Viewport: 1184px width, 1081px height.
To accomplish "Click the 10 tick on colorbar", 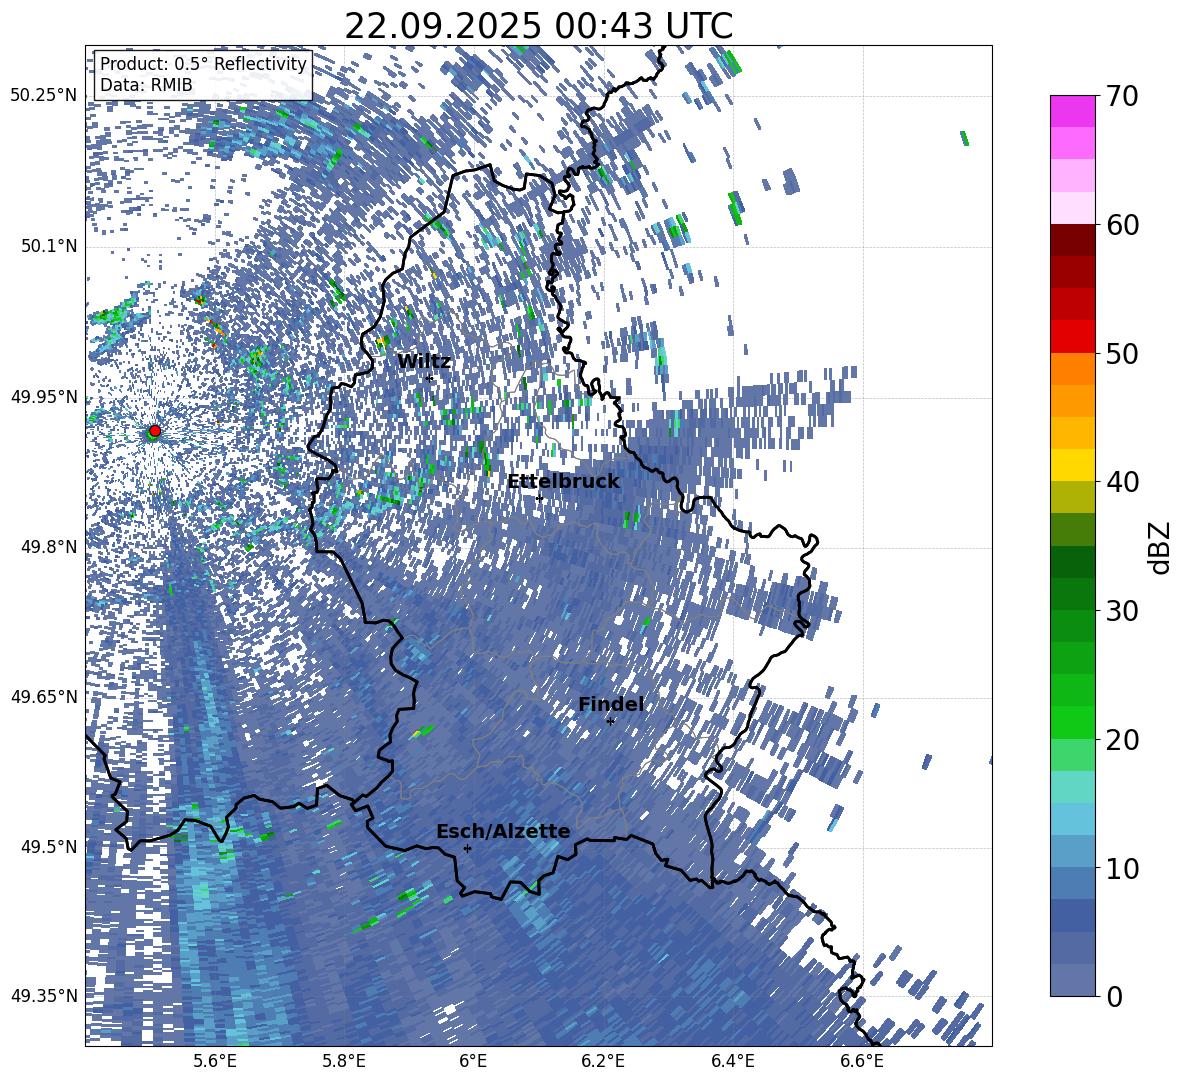I will tap(1123, 868).
